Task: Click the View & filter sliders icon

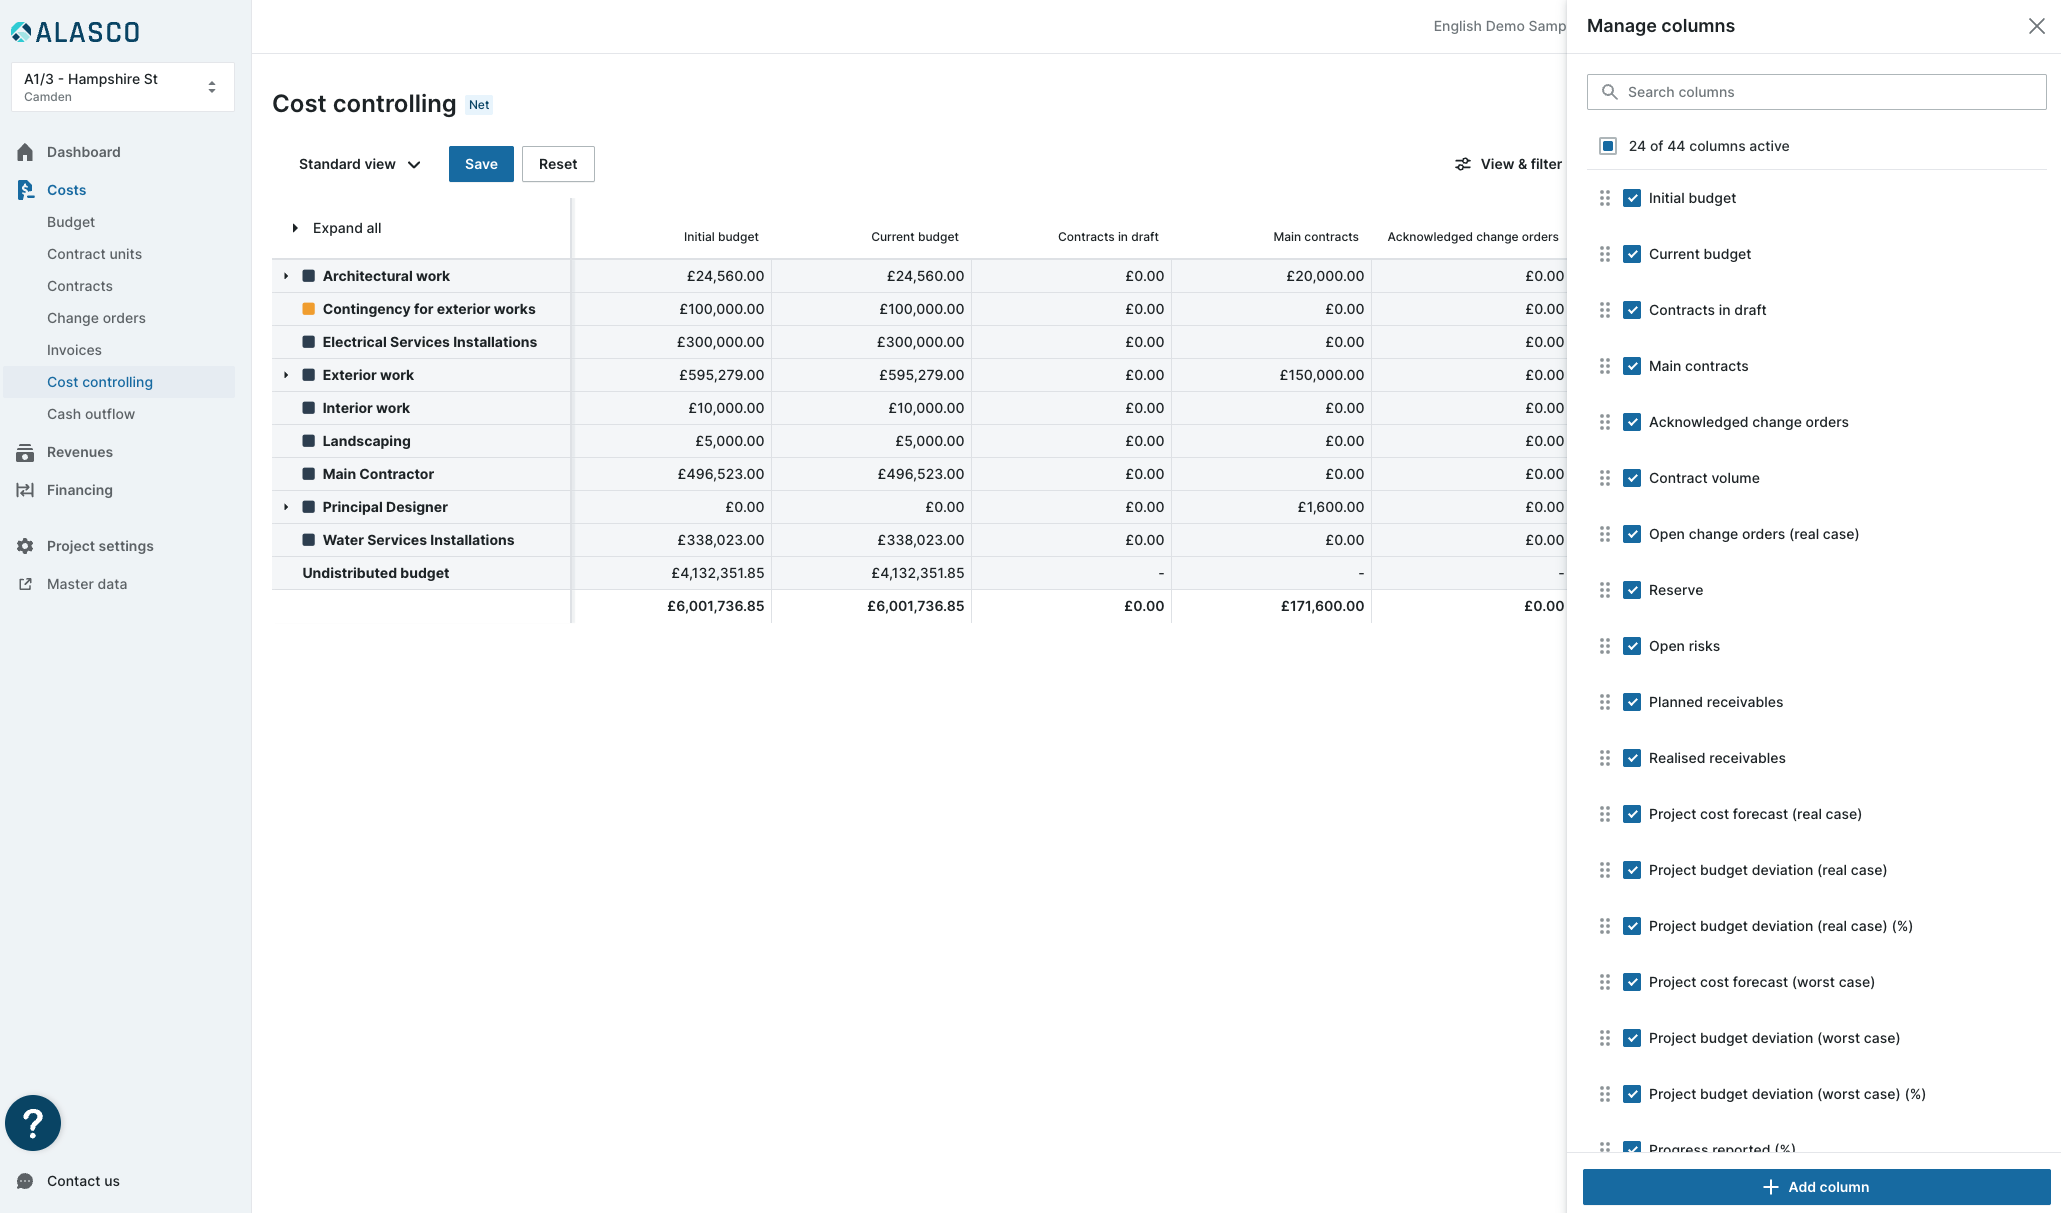Action: tap(1462, 164)
